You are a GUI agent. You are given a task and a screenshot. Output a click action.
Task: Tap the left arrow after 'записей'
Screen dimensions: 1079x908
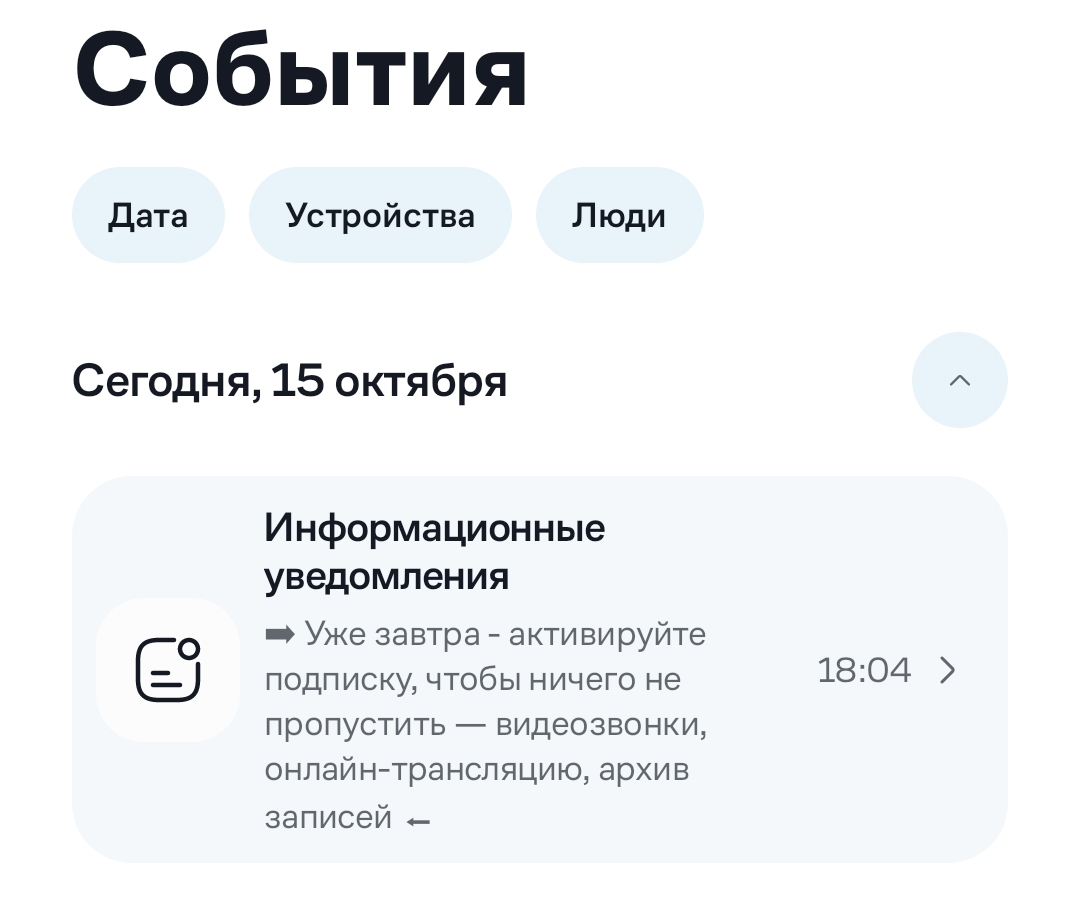pos(418,821)
